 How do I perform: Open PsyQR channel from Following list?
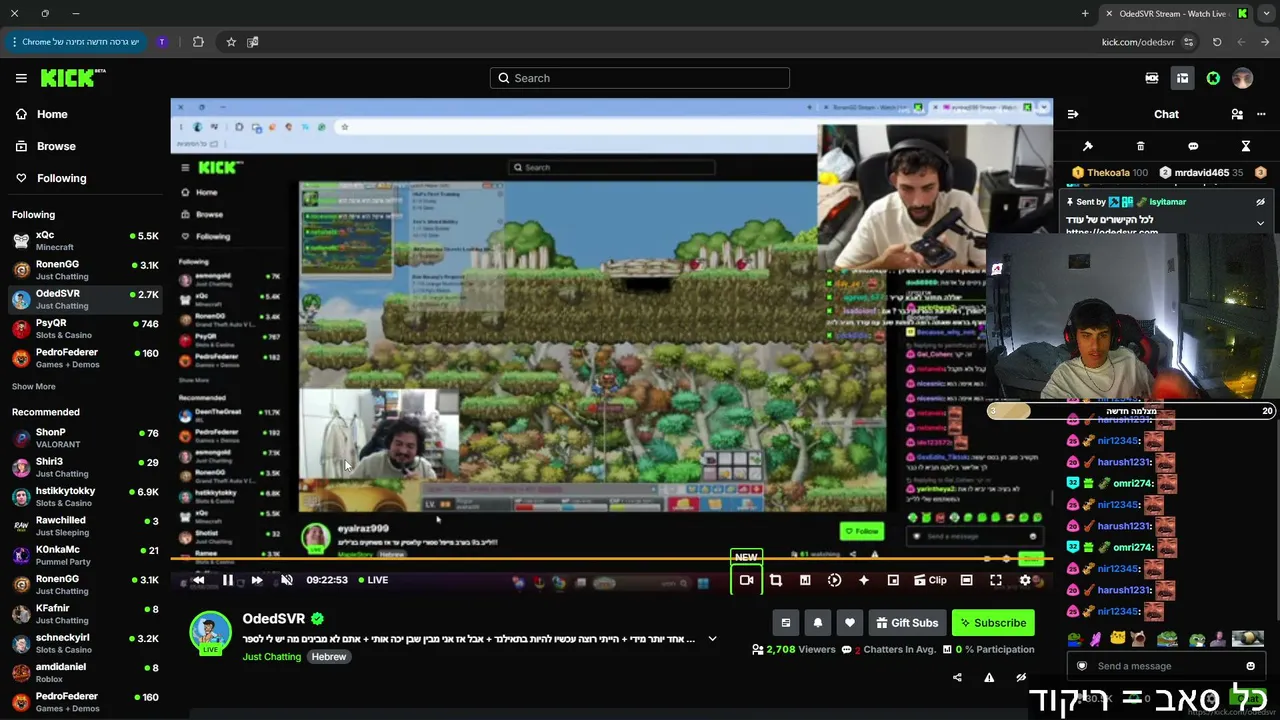85,329
